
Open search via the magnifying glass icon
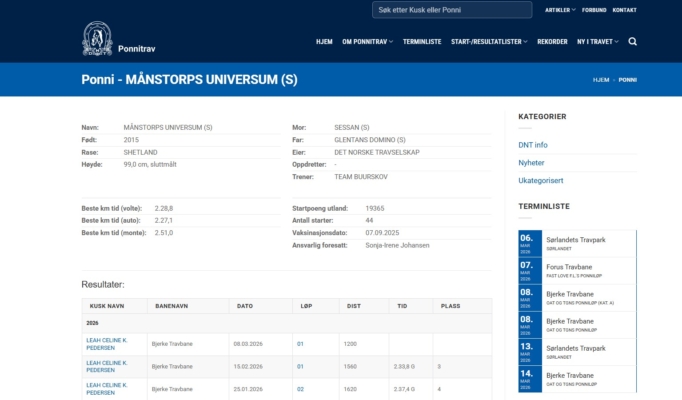632,42
